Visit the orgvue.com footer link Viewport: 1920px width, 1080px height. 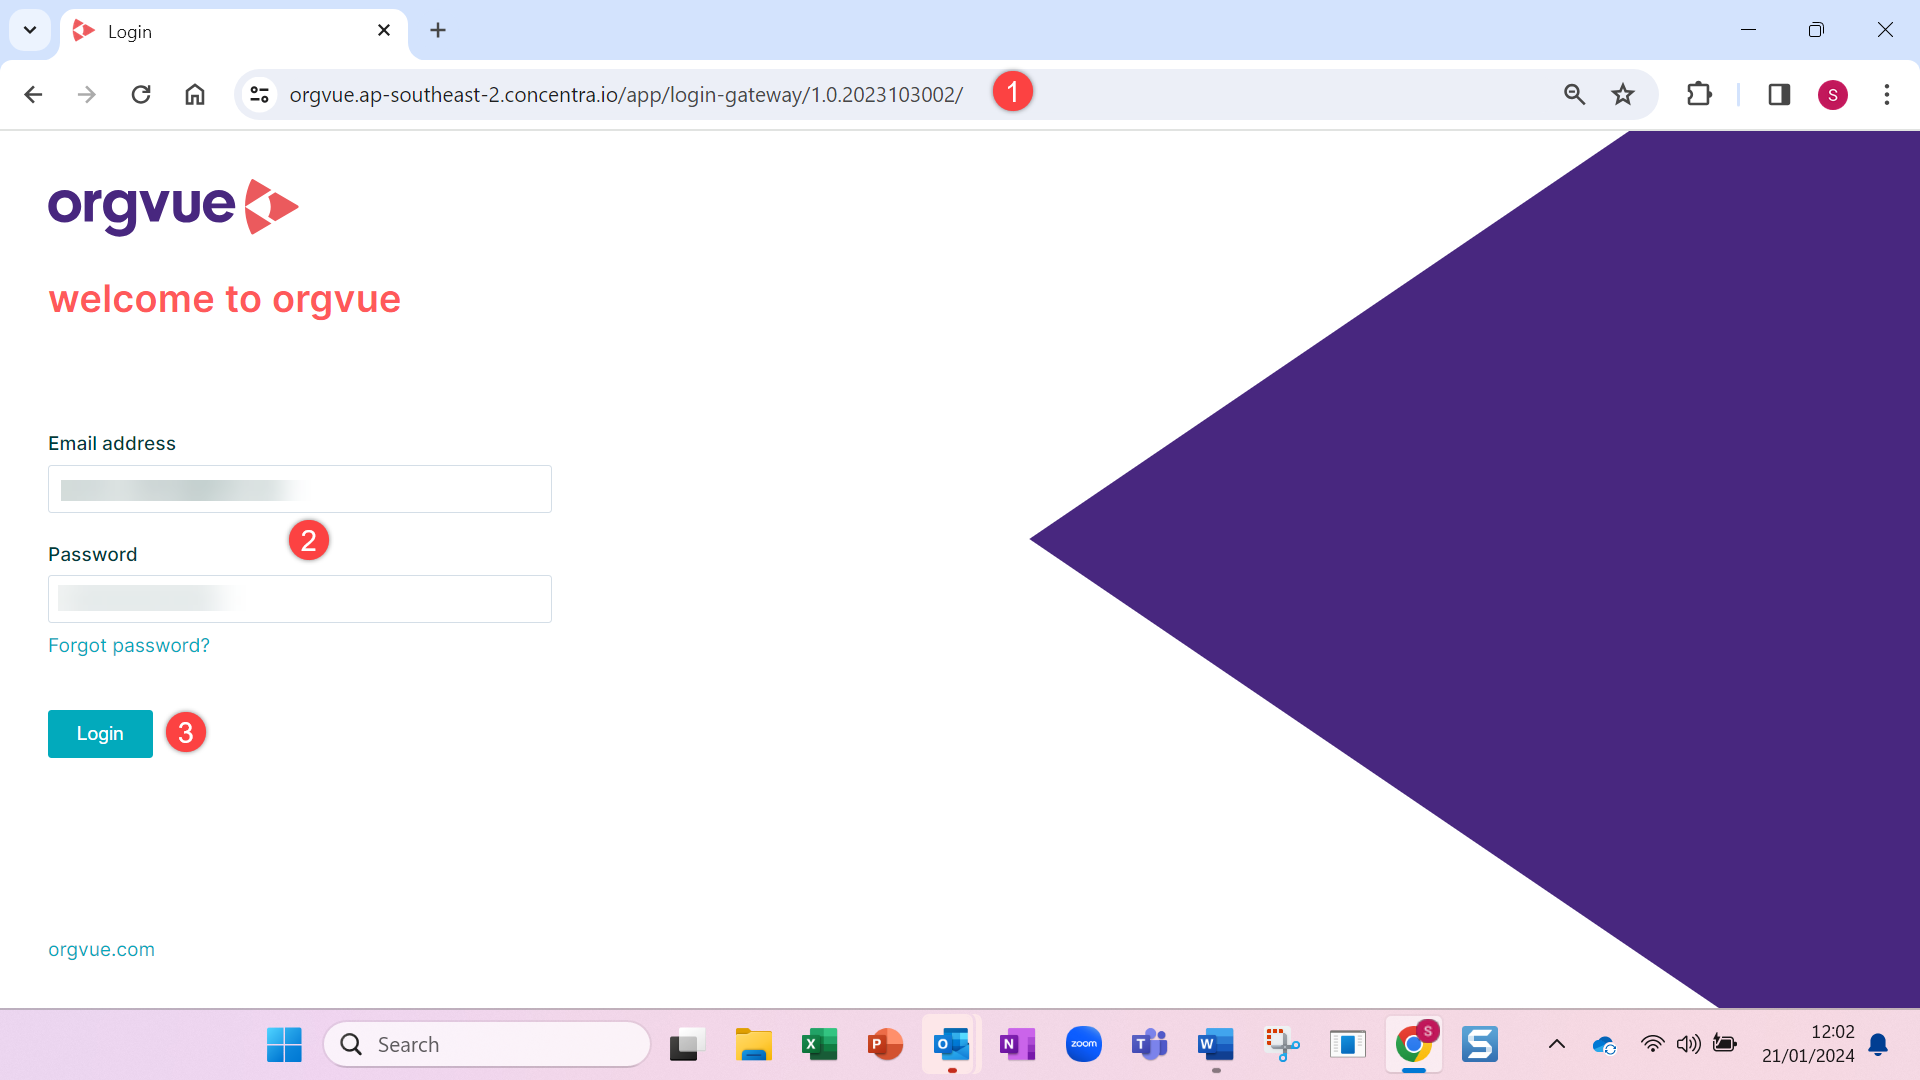(101, 949)
